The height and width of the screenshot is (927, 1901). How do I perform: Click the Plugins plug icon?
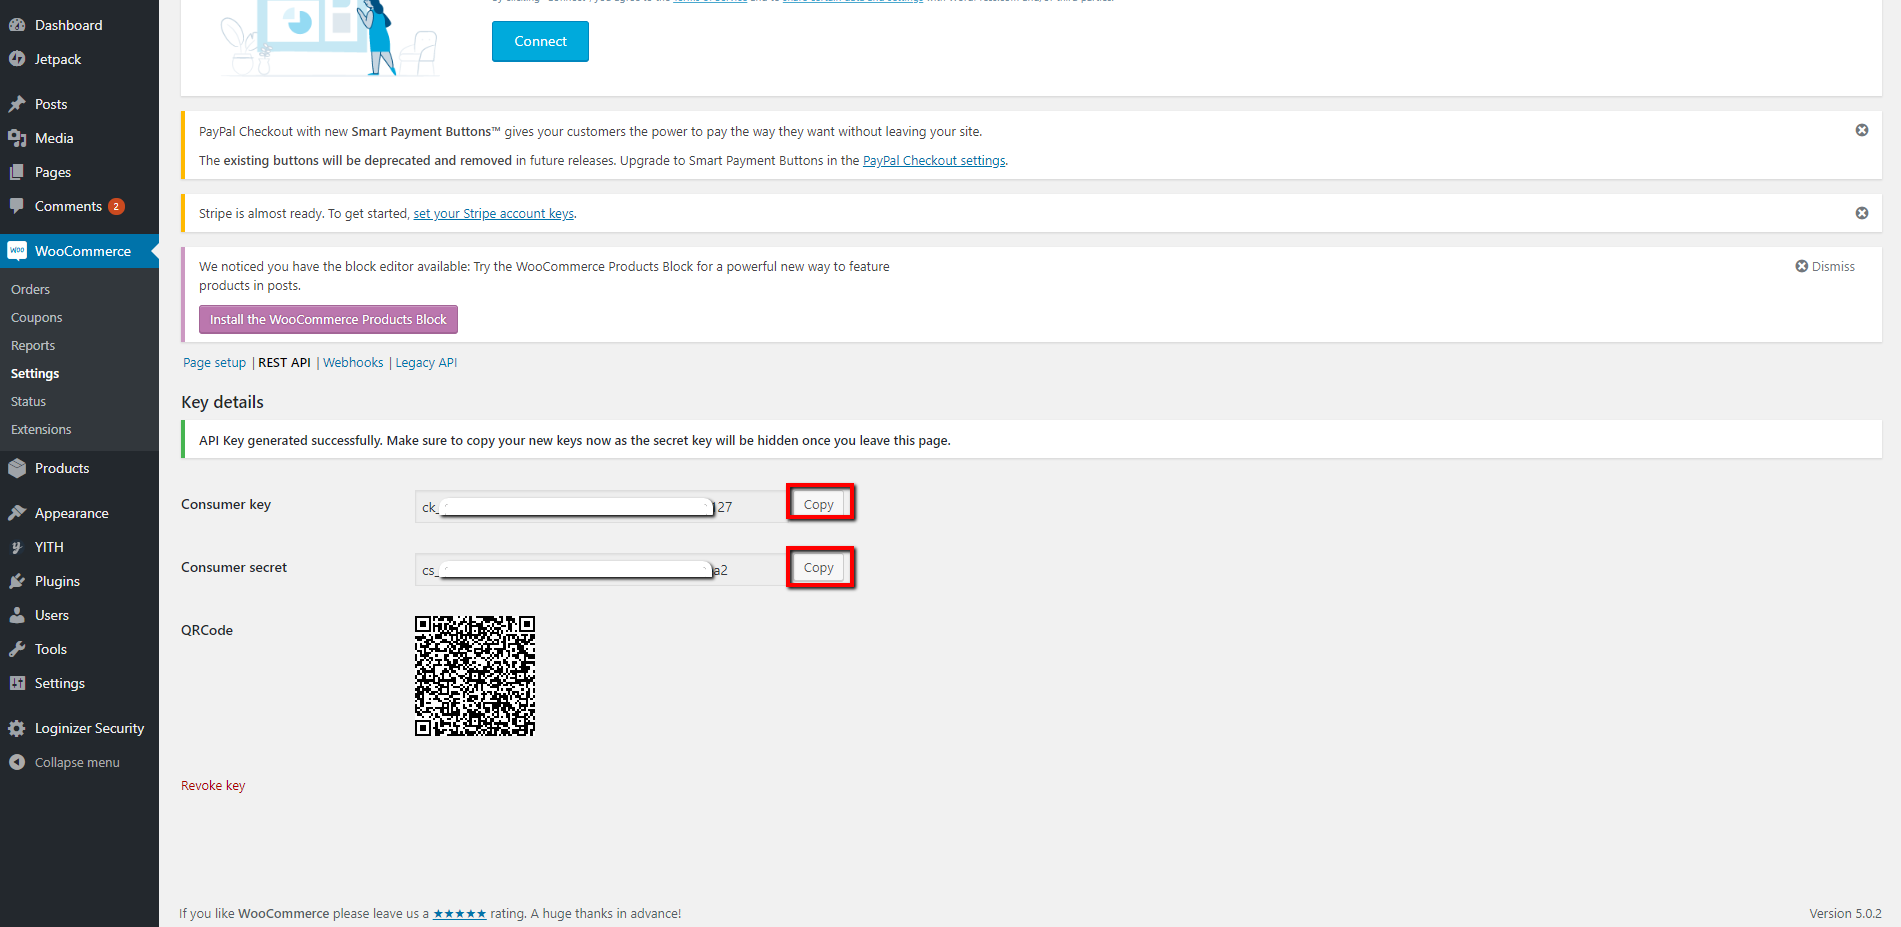pyautogui.click(x=17, y=581)
